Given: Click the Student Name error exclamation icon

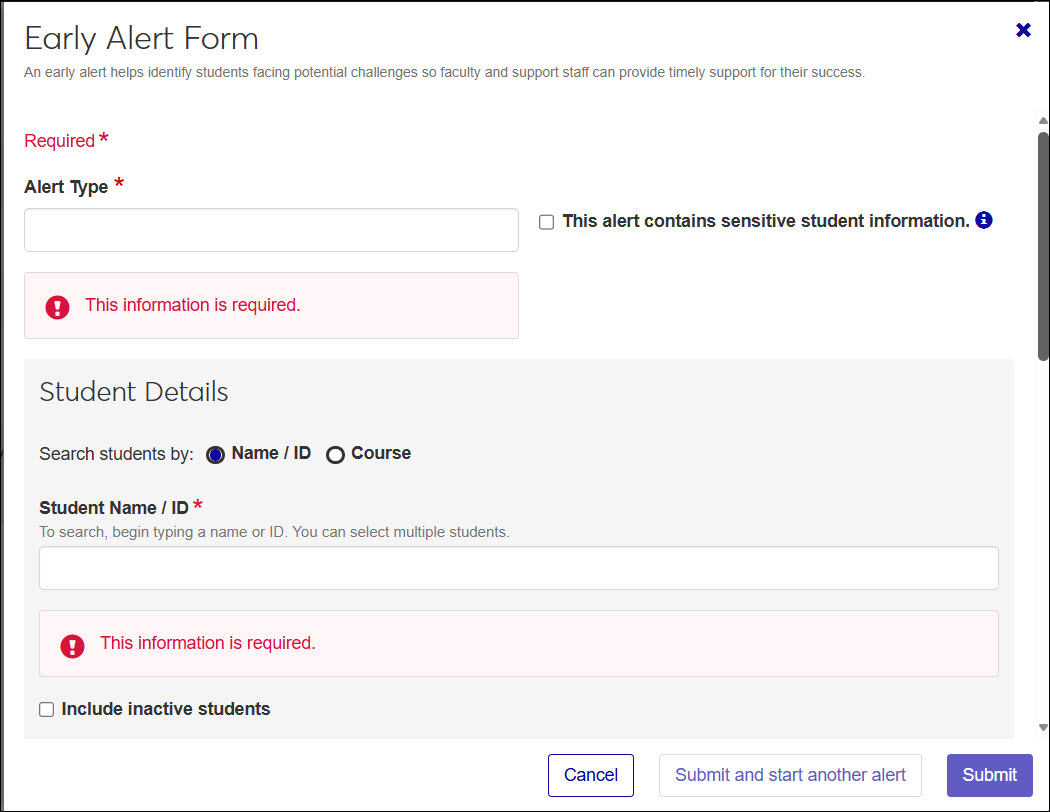Looking at the screenshot, I should tap(72, 646).
